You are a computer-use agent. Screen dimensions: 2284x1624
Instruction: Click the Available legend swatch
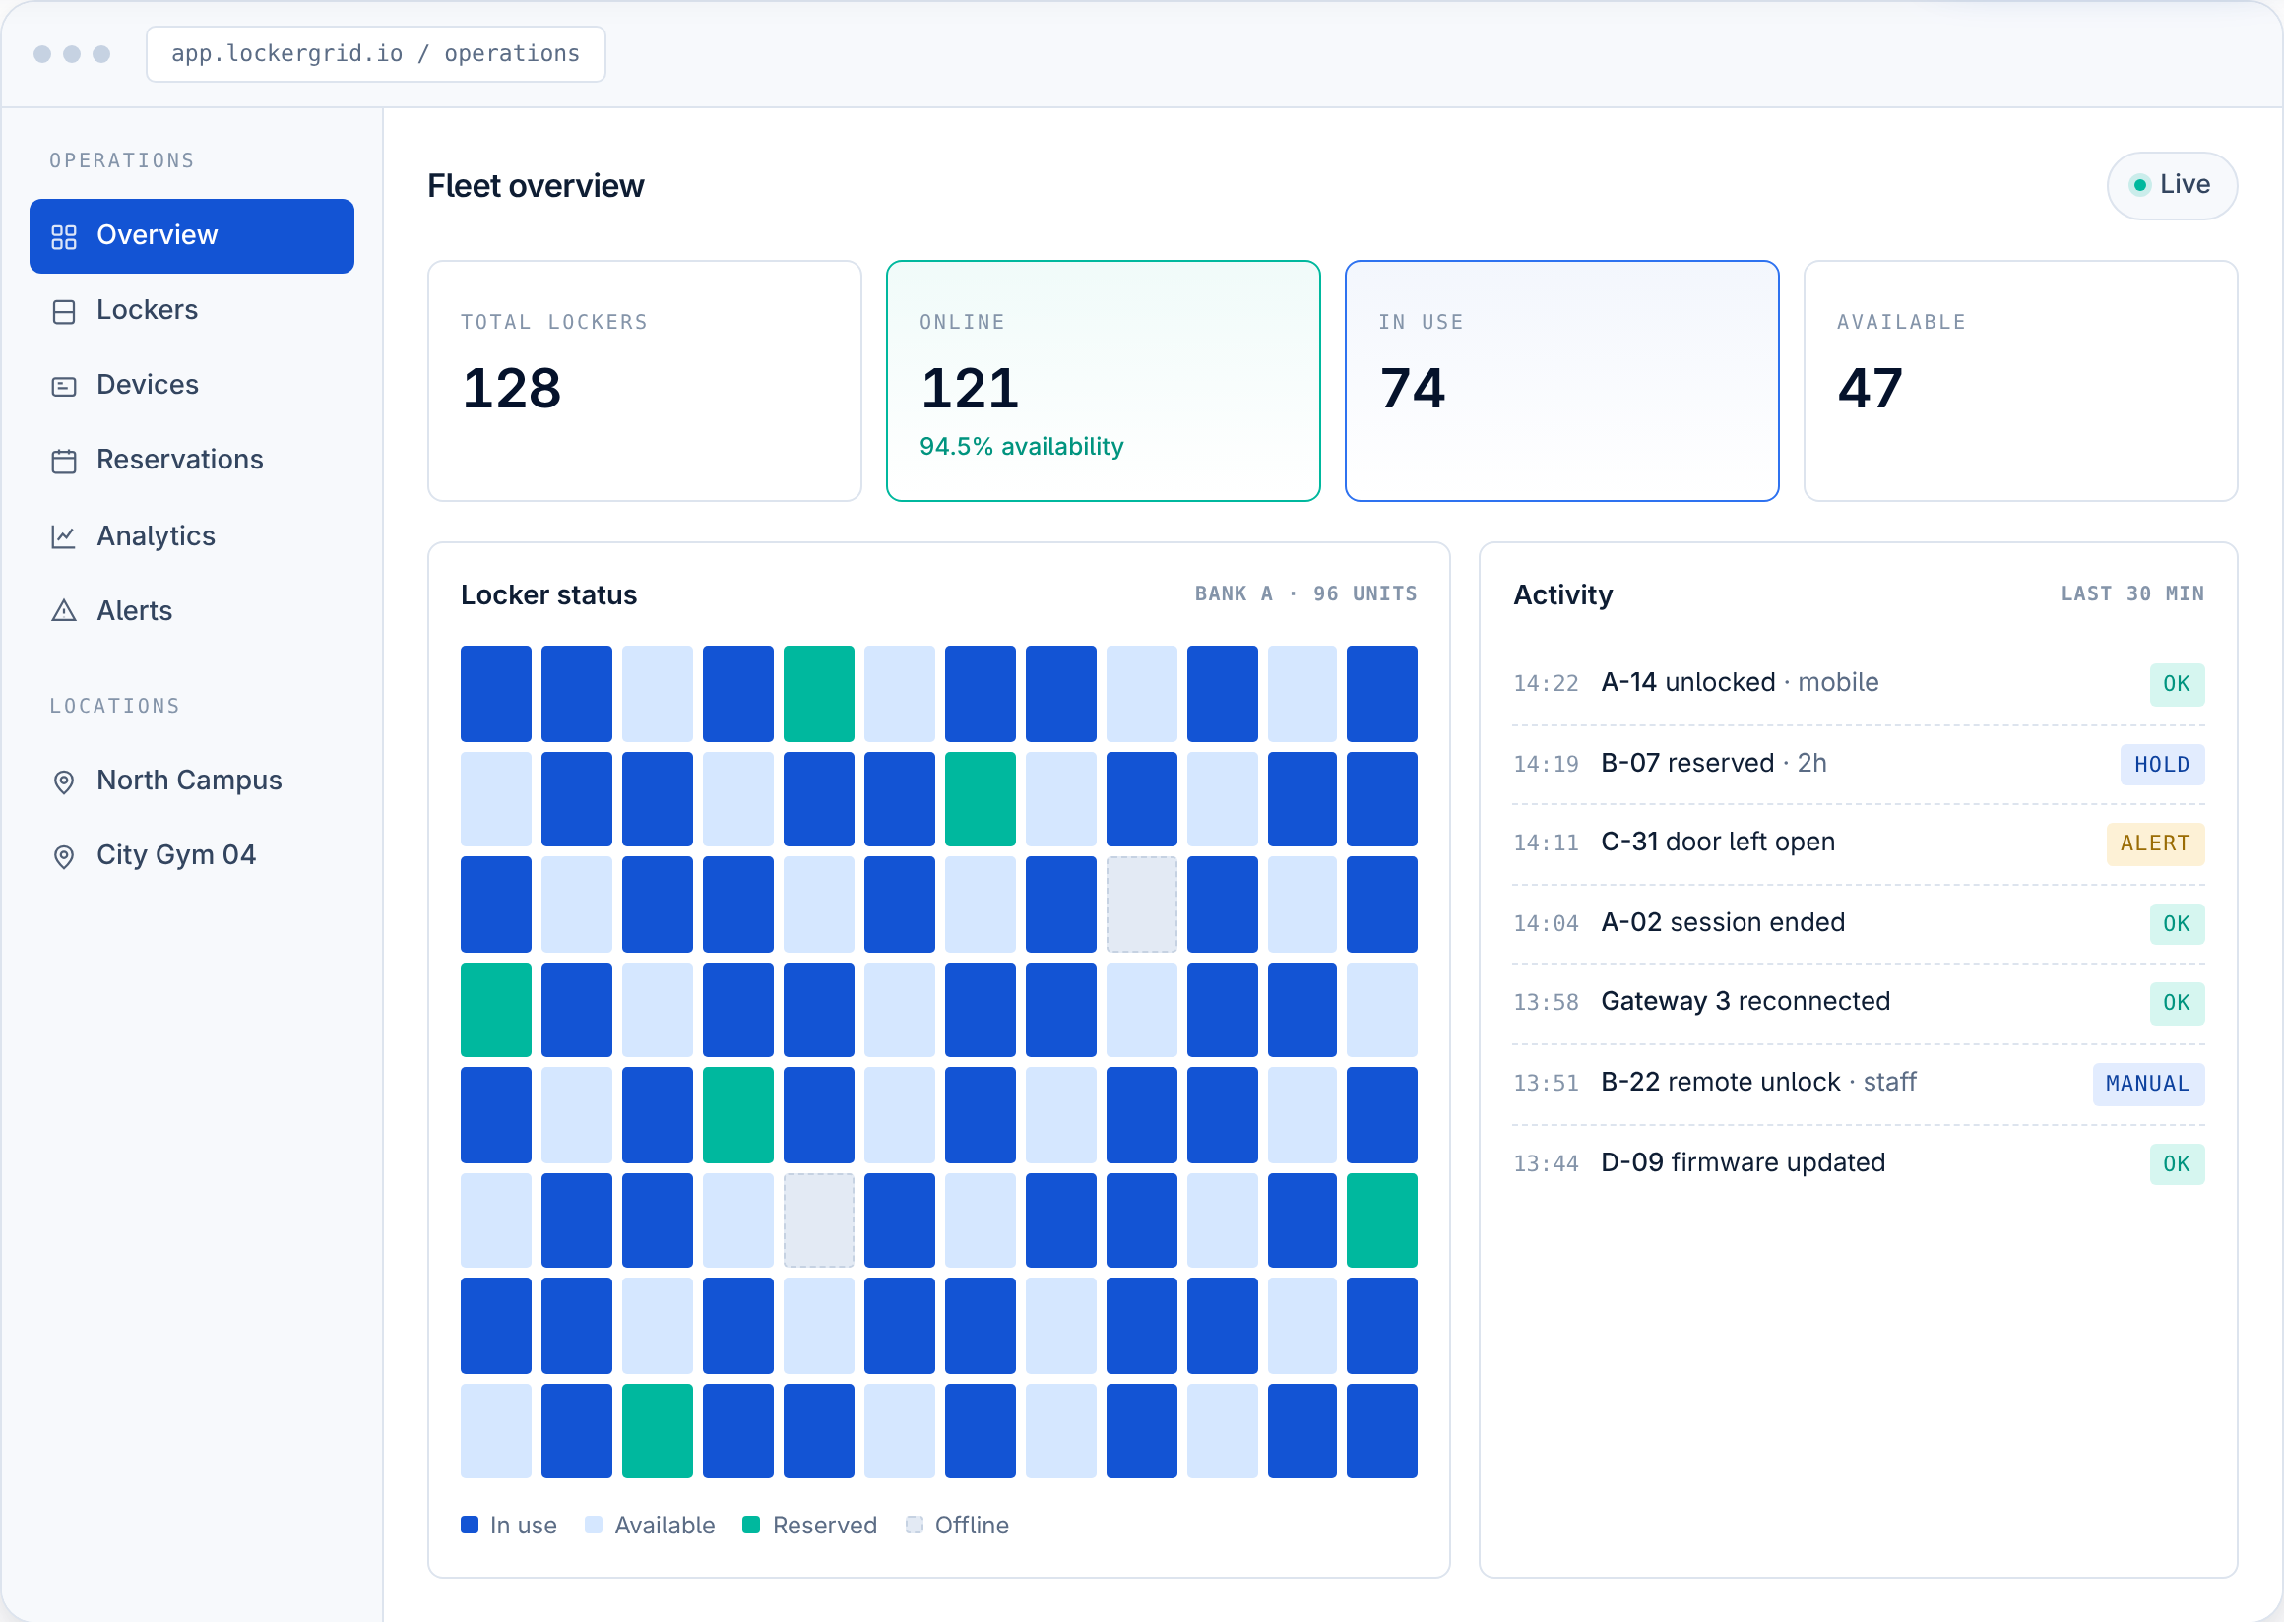(x=594, y=1526)
